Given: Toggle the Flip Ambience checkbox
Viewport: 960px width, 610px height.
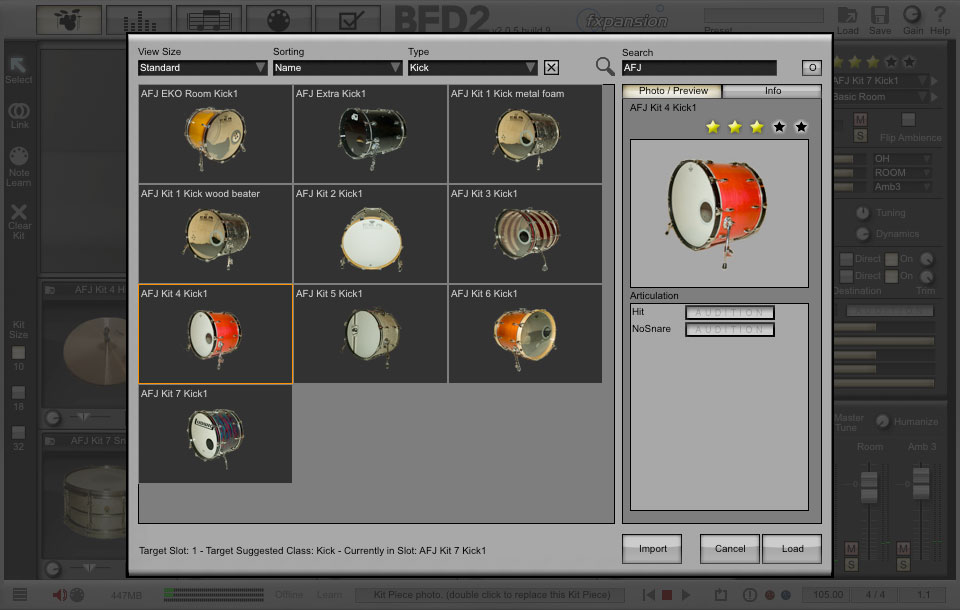Looking at the screenshot, I should (909, 119).
